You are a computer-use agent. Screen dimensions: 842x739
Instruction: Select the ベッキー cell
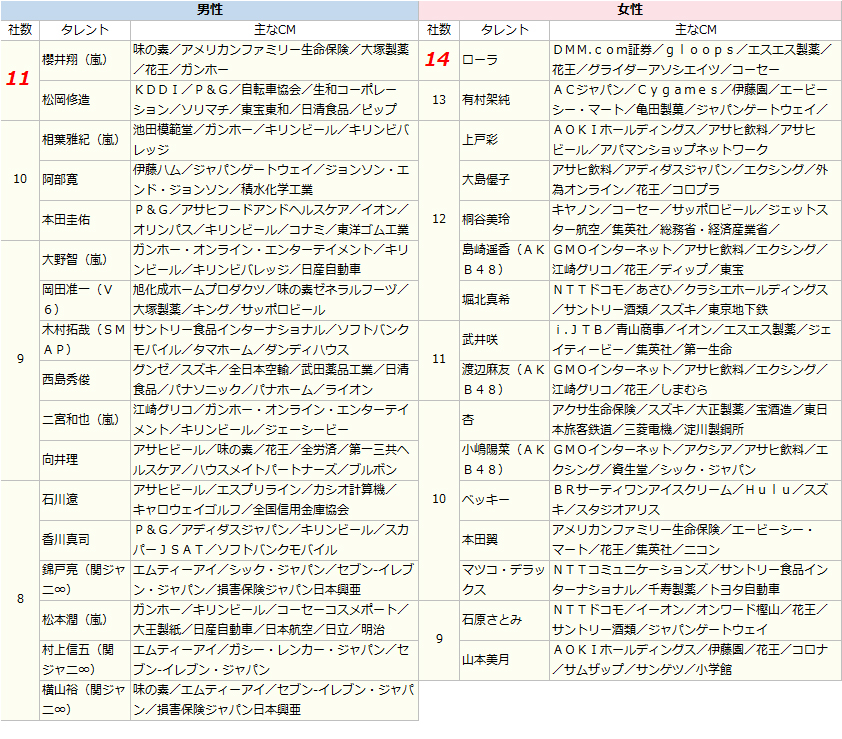504,500
